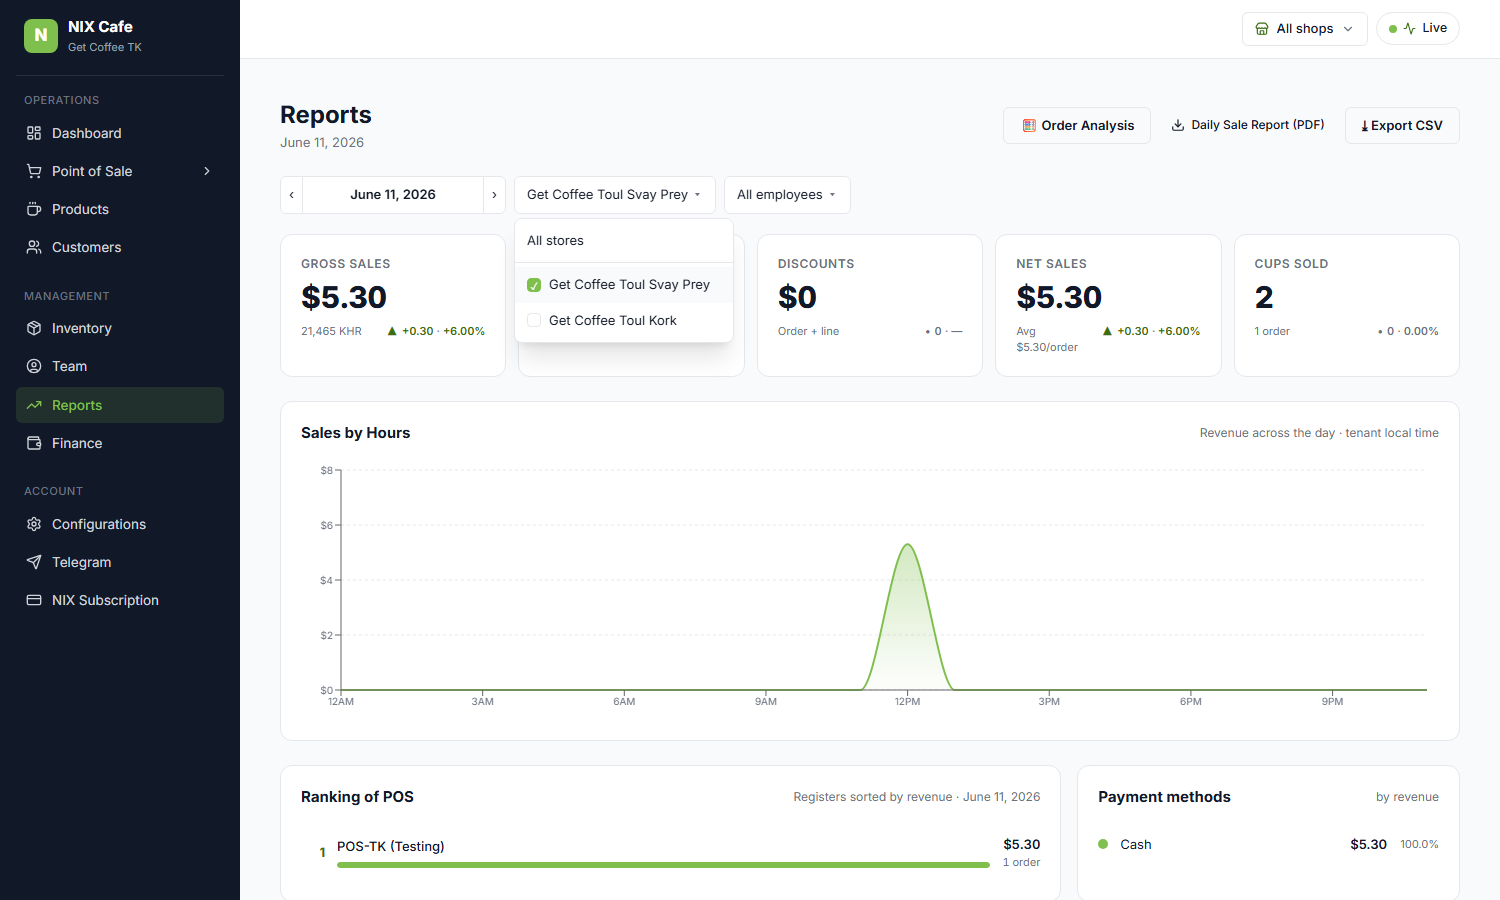Screen dimensions: 1500x900
Task: Click the Customers people icon
Action: click(x=34, y=247)
